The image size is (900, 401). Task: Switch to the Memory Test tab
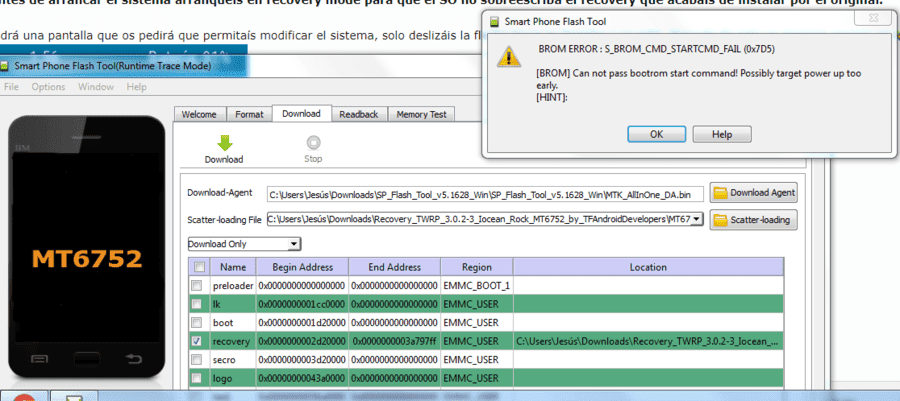[421, 114]
